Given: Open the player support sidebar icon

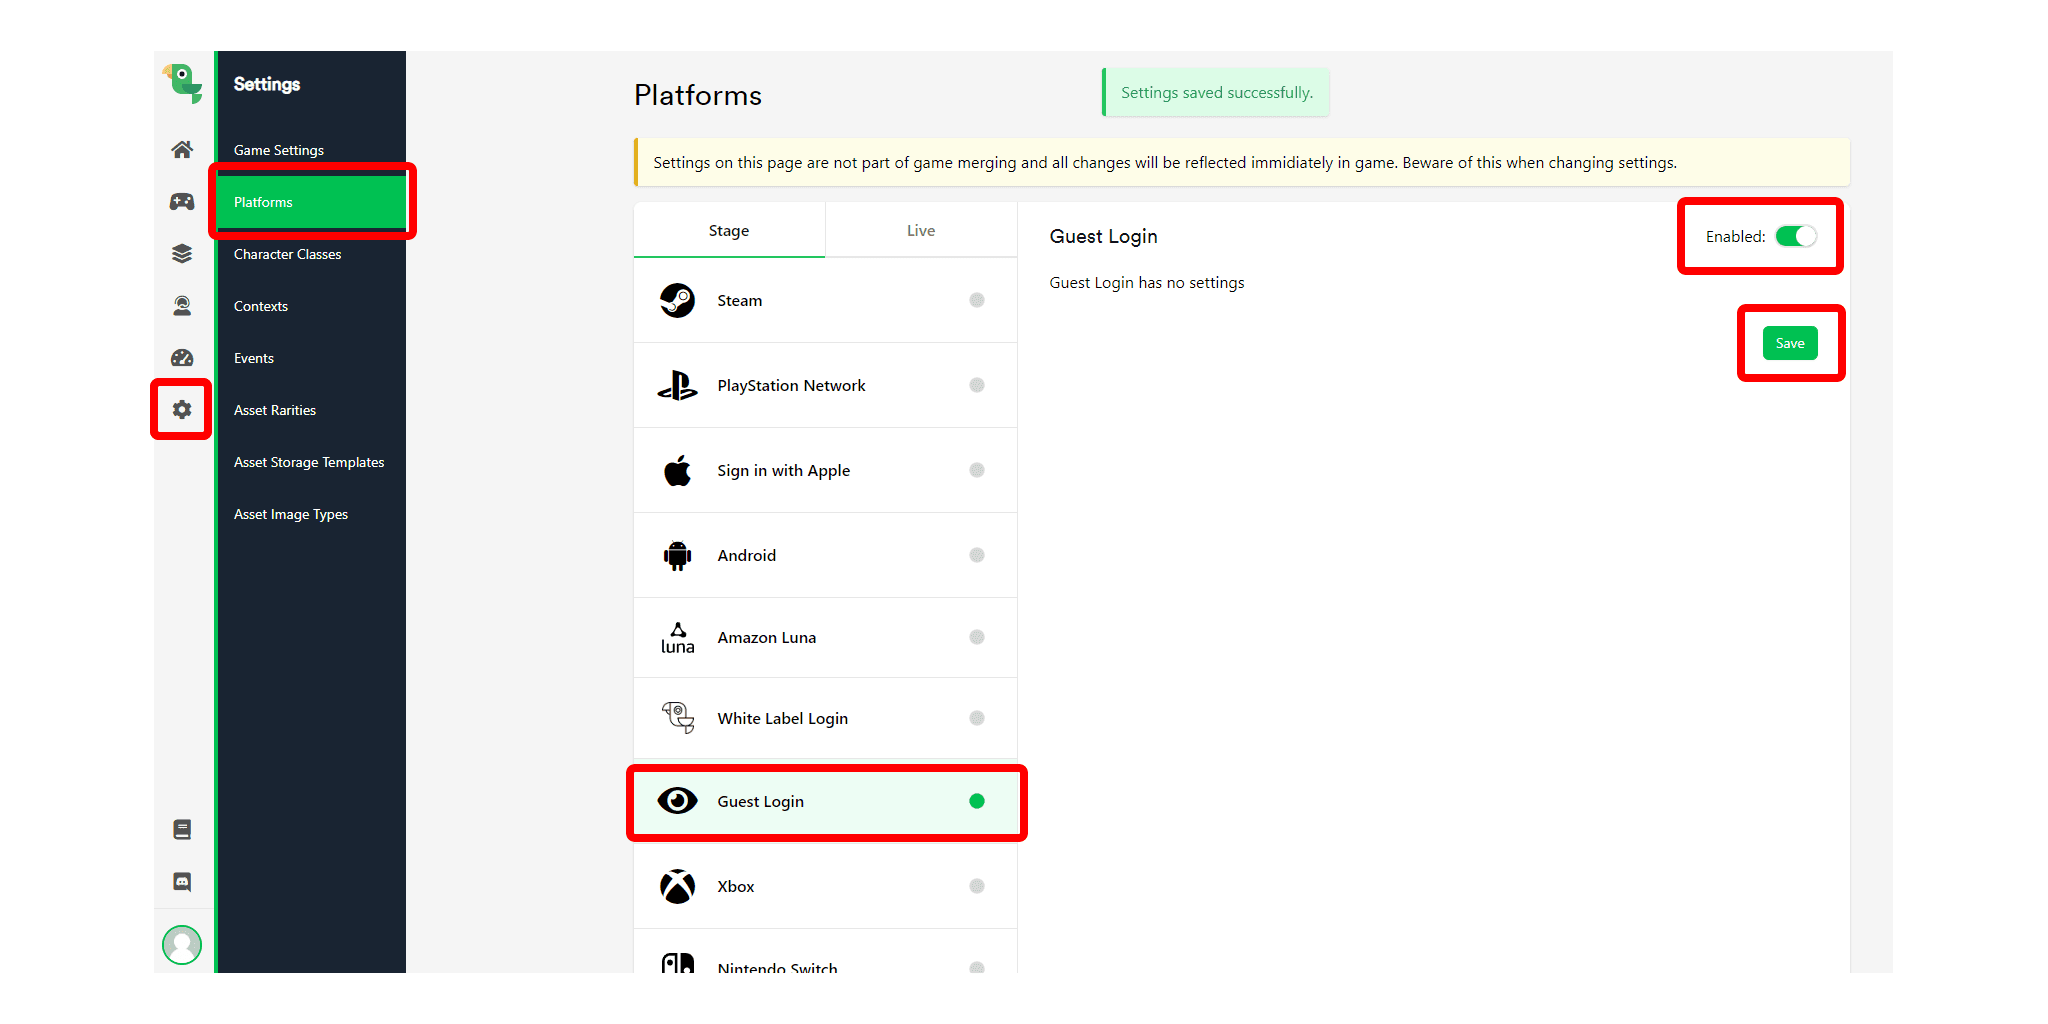Looking at the screenshot, I should coord(182,306).
